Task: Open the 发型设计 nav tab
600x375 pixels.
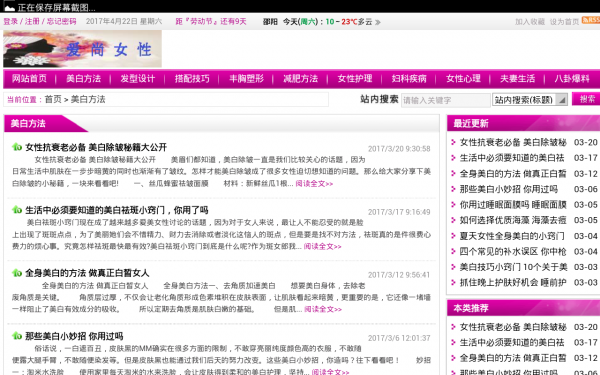Action: 138,78
